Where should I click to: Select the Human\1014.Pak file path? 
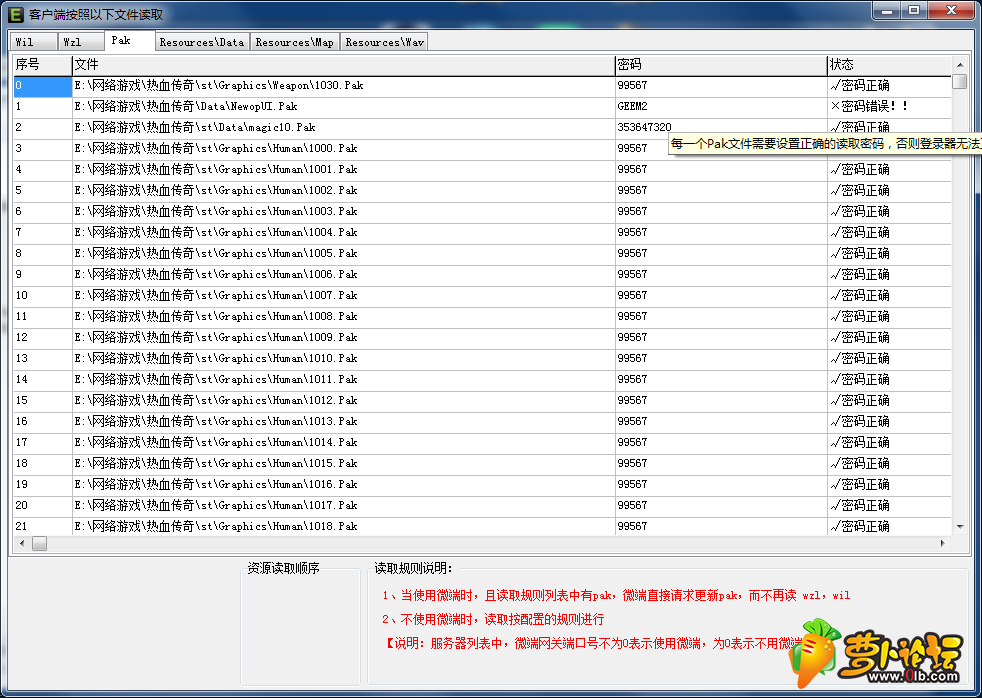click(216, 442)
